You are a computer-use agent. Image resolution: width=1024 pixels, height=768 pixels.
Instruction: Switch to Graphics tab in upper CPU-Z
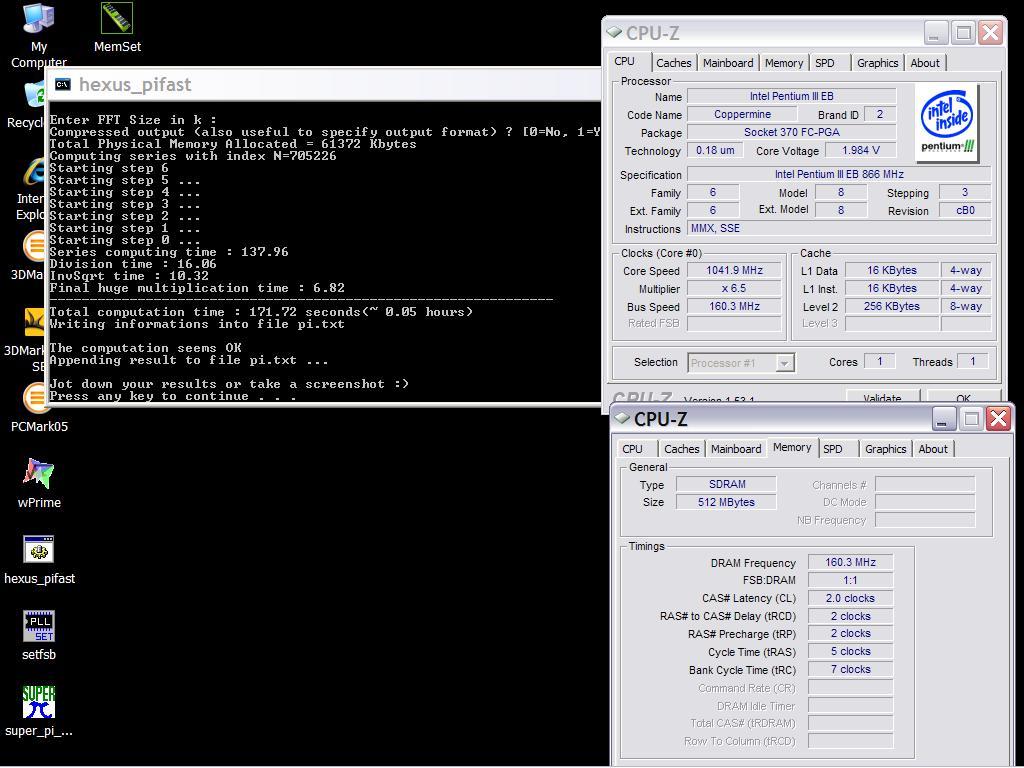point(878,63)
